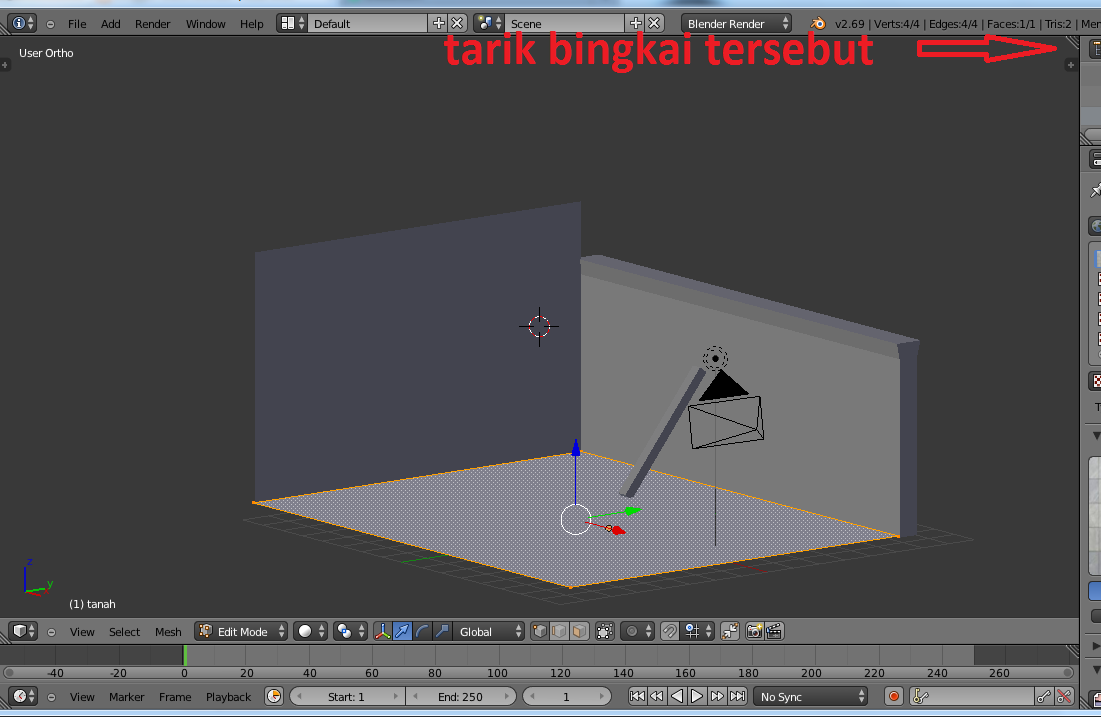Open the 3D View's View menu
This screenshot has height=717, width=1101.
(82, 632)
